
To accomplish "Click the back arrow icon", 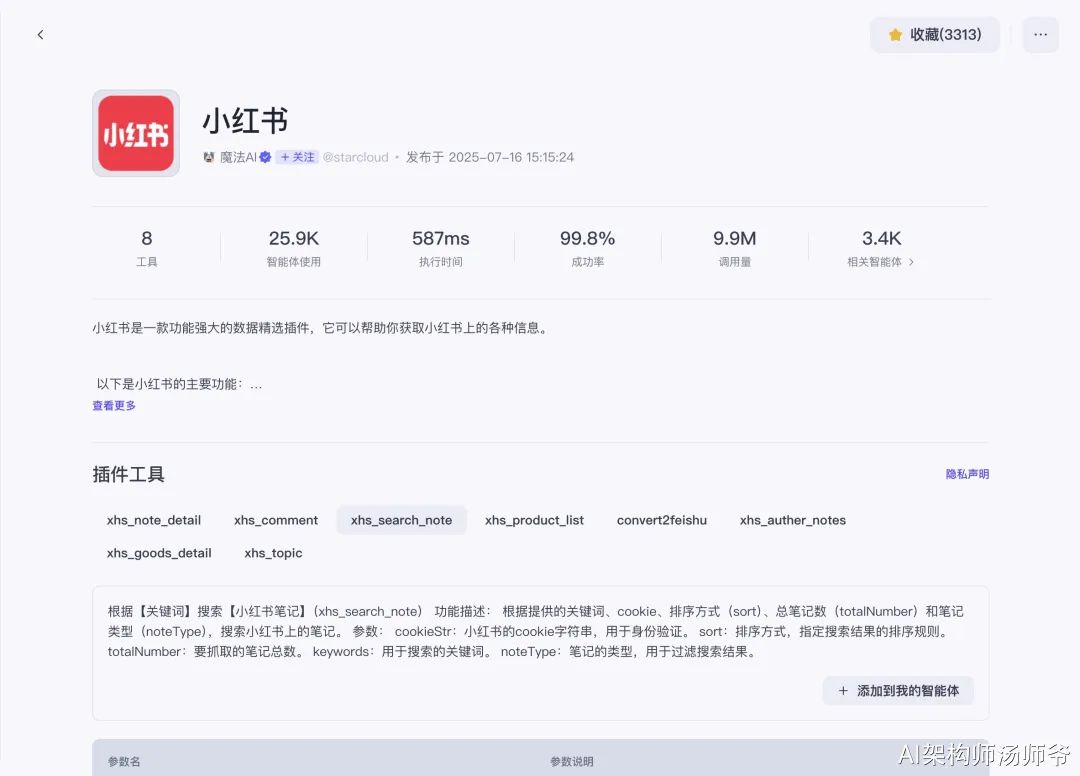I will 40,35.
